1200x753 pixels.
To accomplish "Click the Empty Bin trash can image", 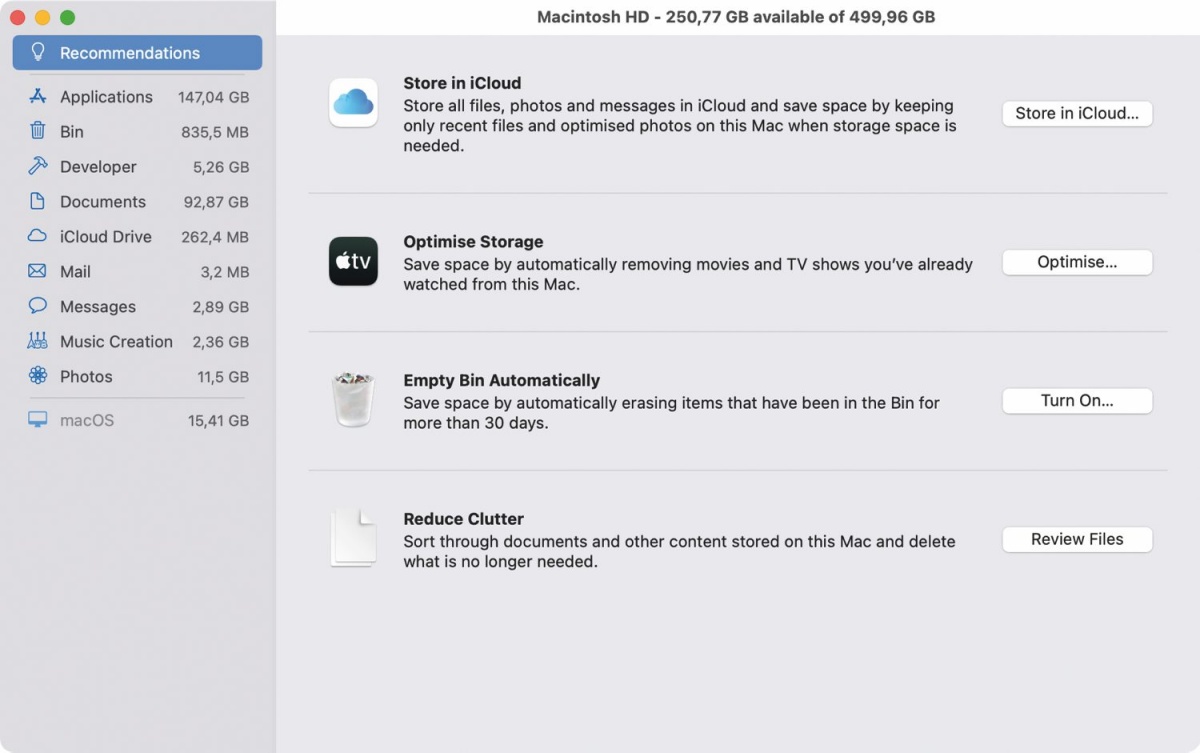I will (353, 399).
